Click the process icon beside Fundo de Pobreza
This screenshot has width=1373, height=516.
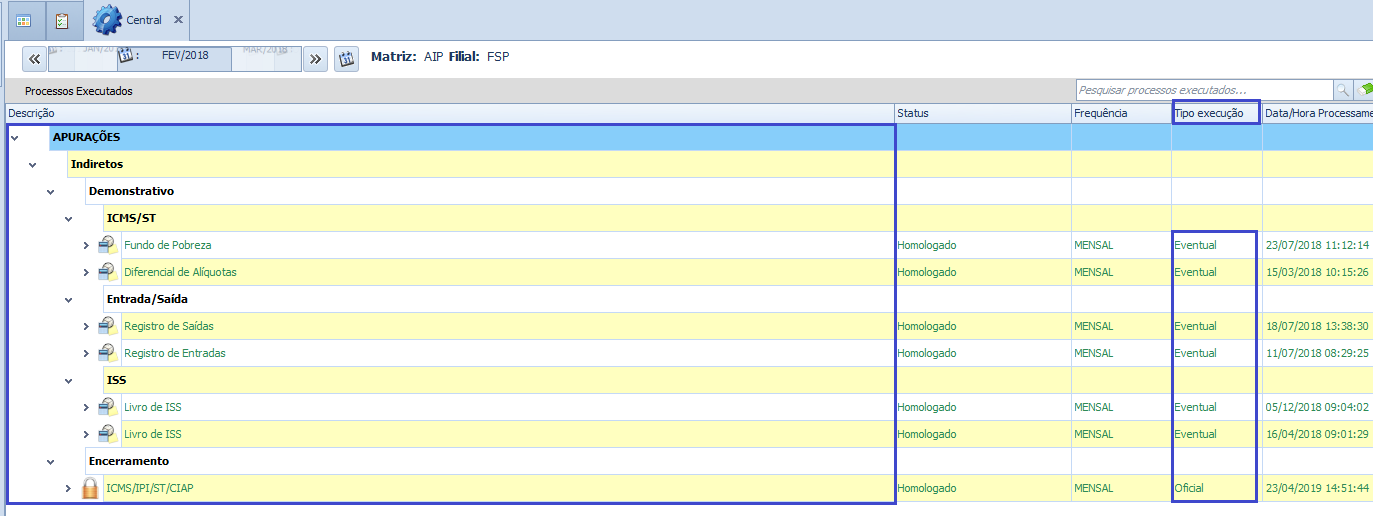tap(108, 245)
